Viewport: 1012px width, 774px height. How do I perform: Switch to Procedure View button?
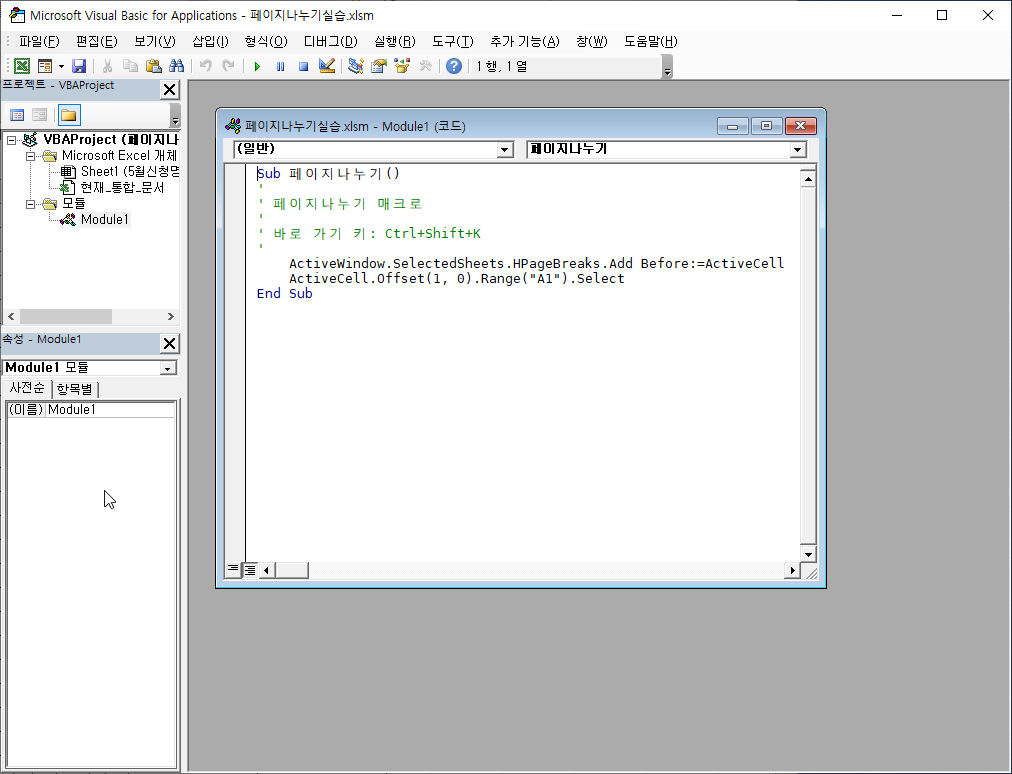tap(233, 569)
